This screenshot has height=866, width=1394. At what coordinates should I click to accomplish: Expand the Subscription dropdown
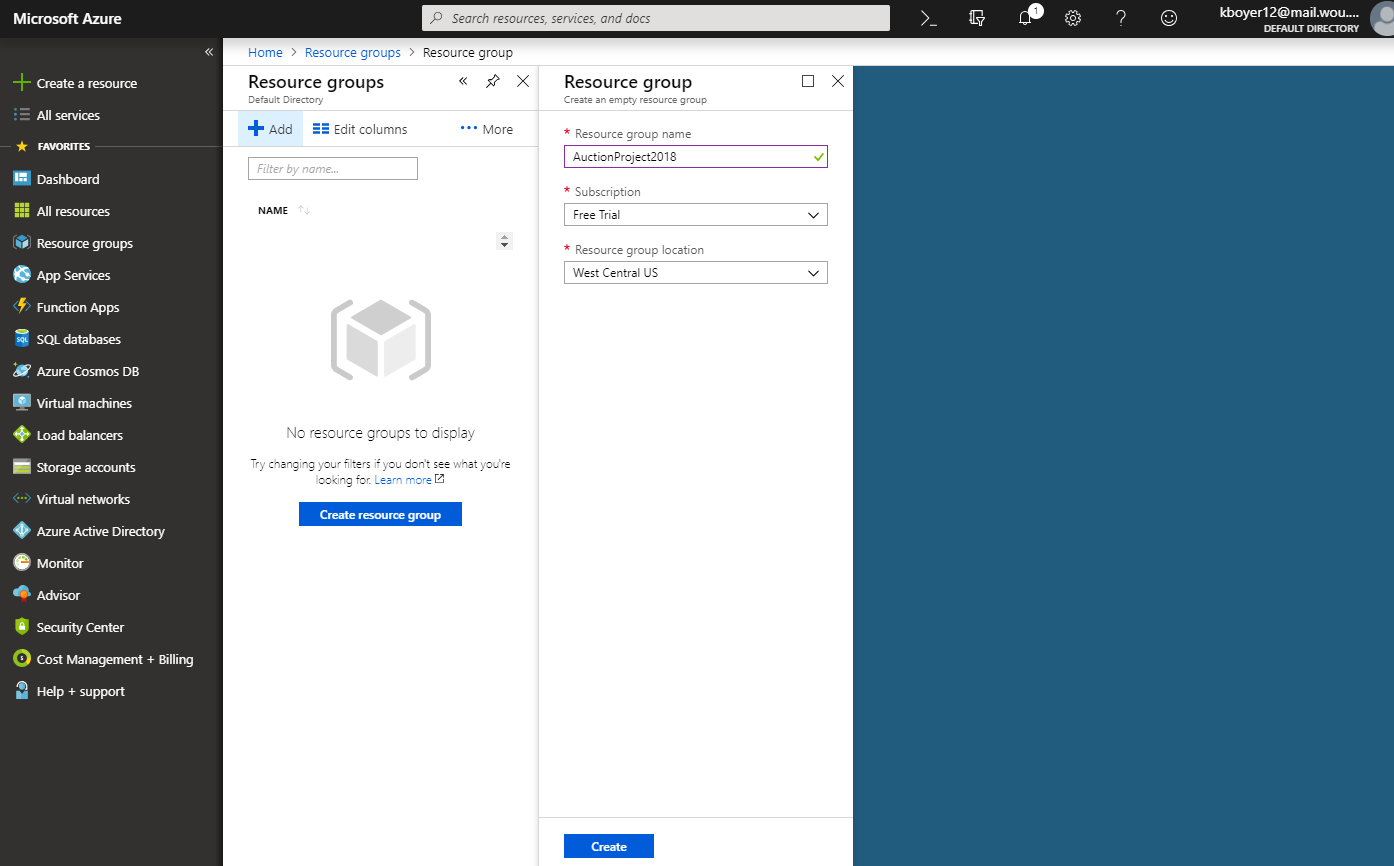click(x=695, y=215)
